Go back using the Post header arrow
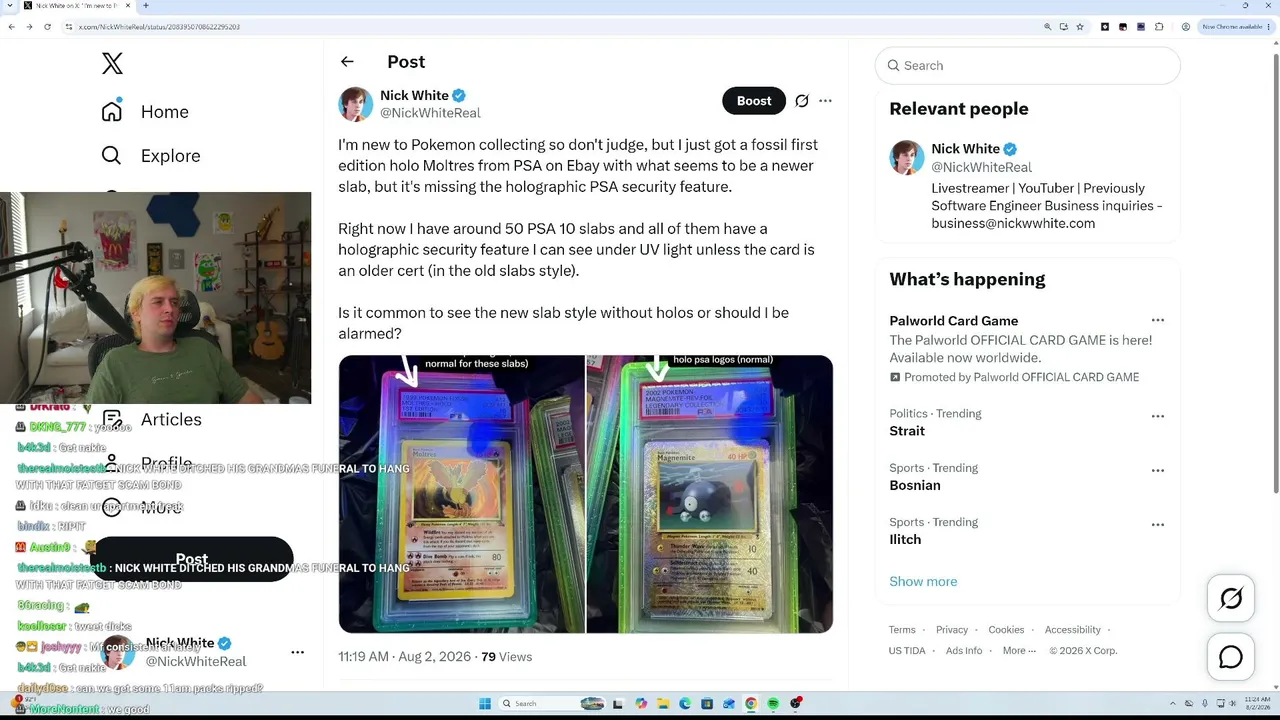This screenshot has width=1280, height=720. click(347, 62)
